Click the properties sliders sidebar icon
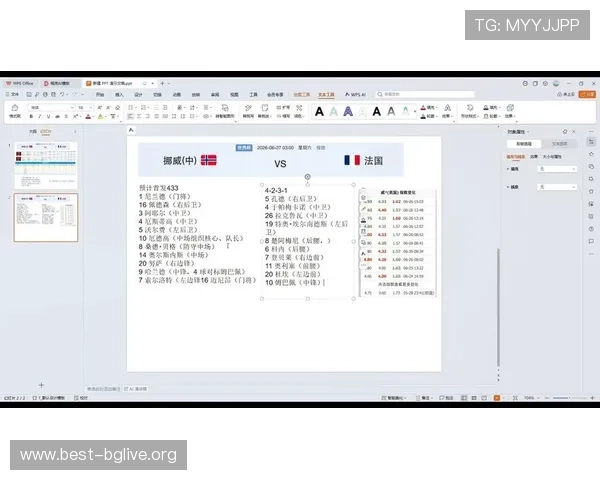This screenshot has width=600, height=480. 591,142
